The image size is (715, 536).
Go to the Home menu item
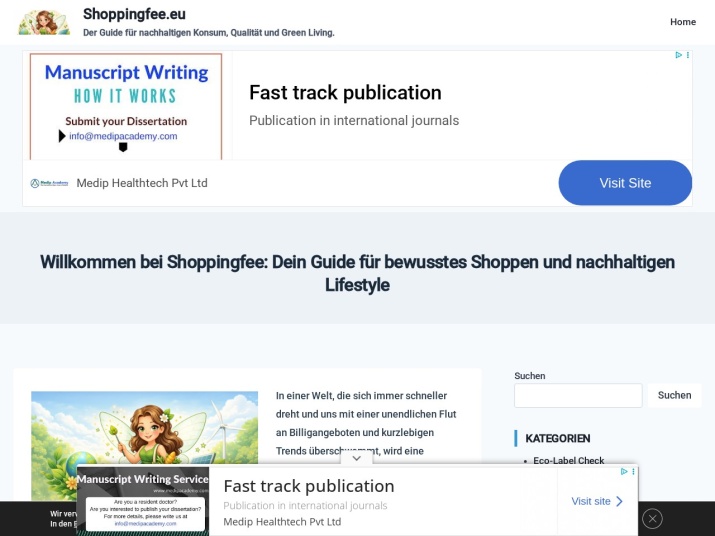pos(683,22)
